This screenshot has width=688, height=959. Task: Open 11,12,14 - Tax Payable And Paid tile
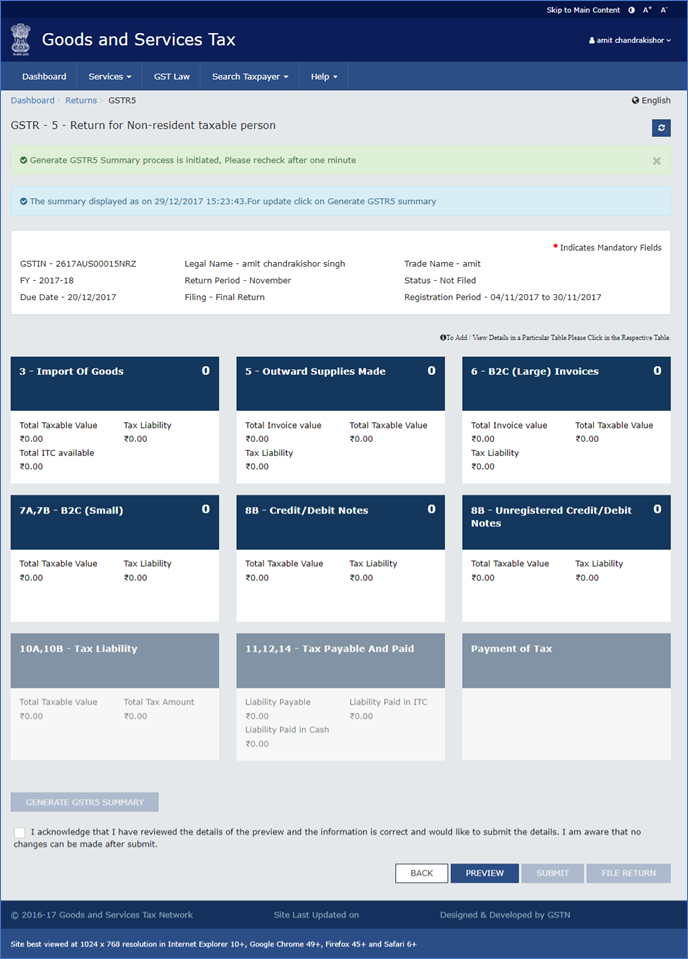[340, 697]
